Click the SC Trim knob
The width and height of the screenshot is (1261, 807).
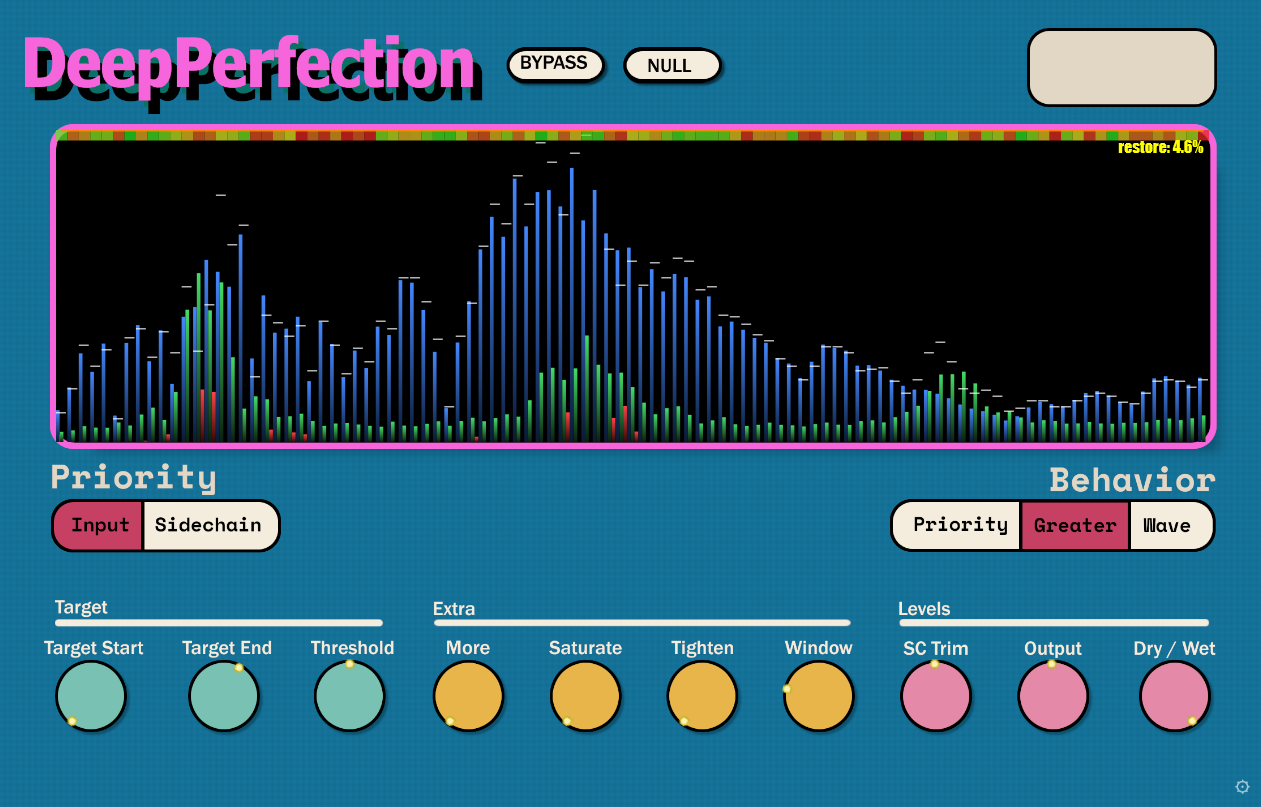(x=936, y=696)
